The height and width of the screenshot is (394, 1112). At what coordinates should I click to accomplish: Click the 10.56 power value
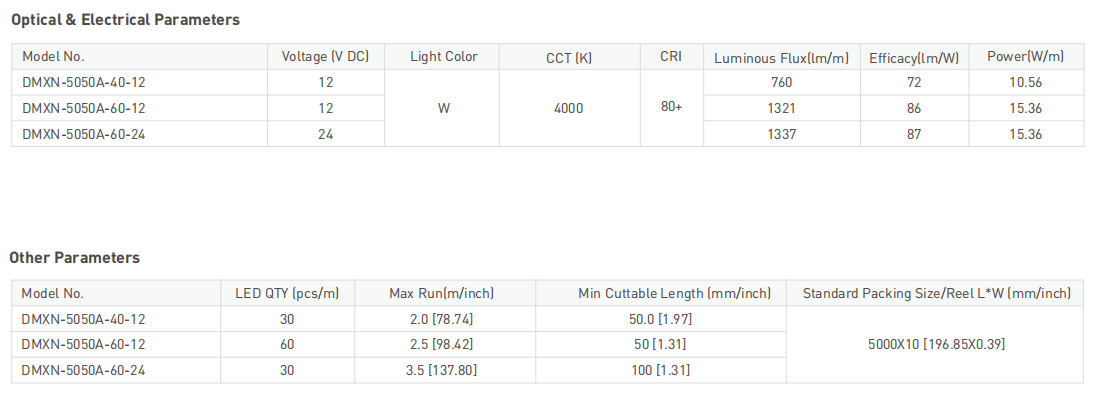click(x=1025, y=82)
